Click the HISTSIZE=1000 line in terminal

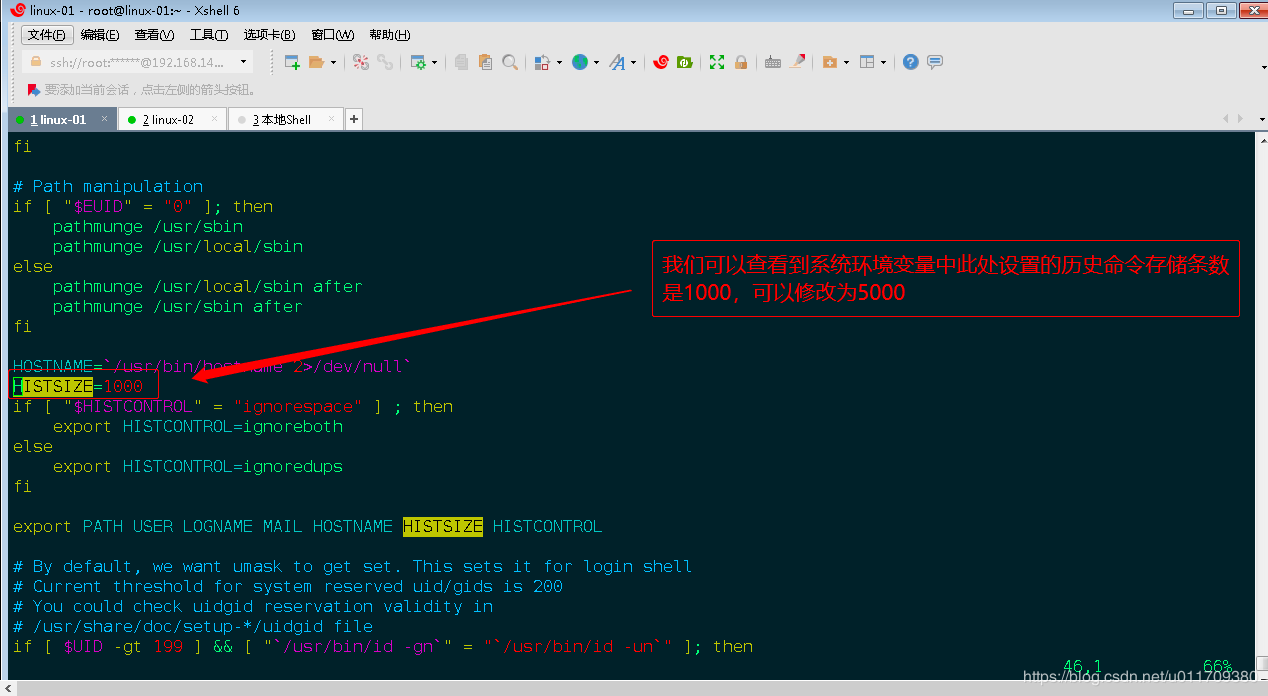coord(78,386)
